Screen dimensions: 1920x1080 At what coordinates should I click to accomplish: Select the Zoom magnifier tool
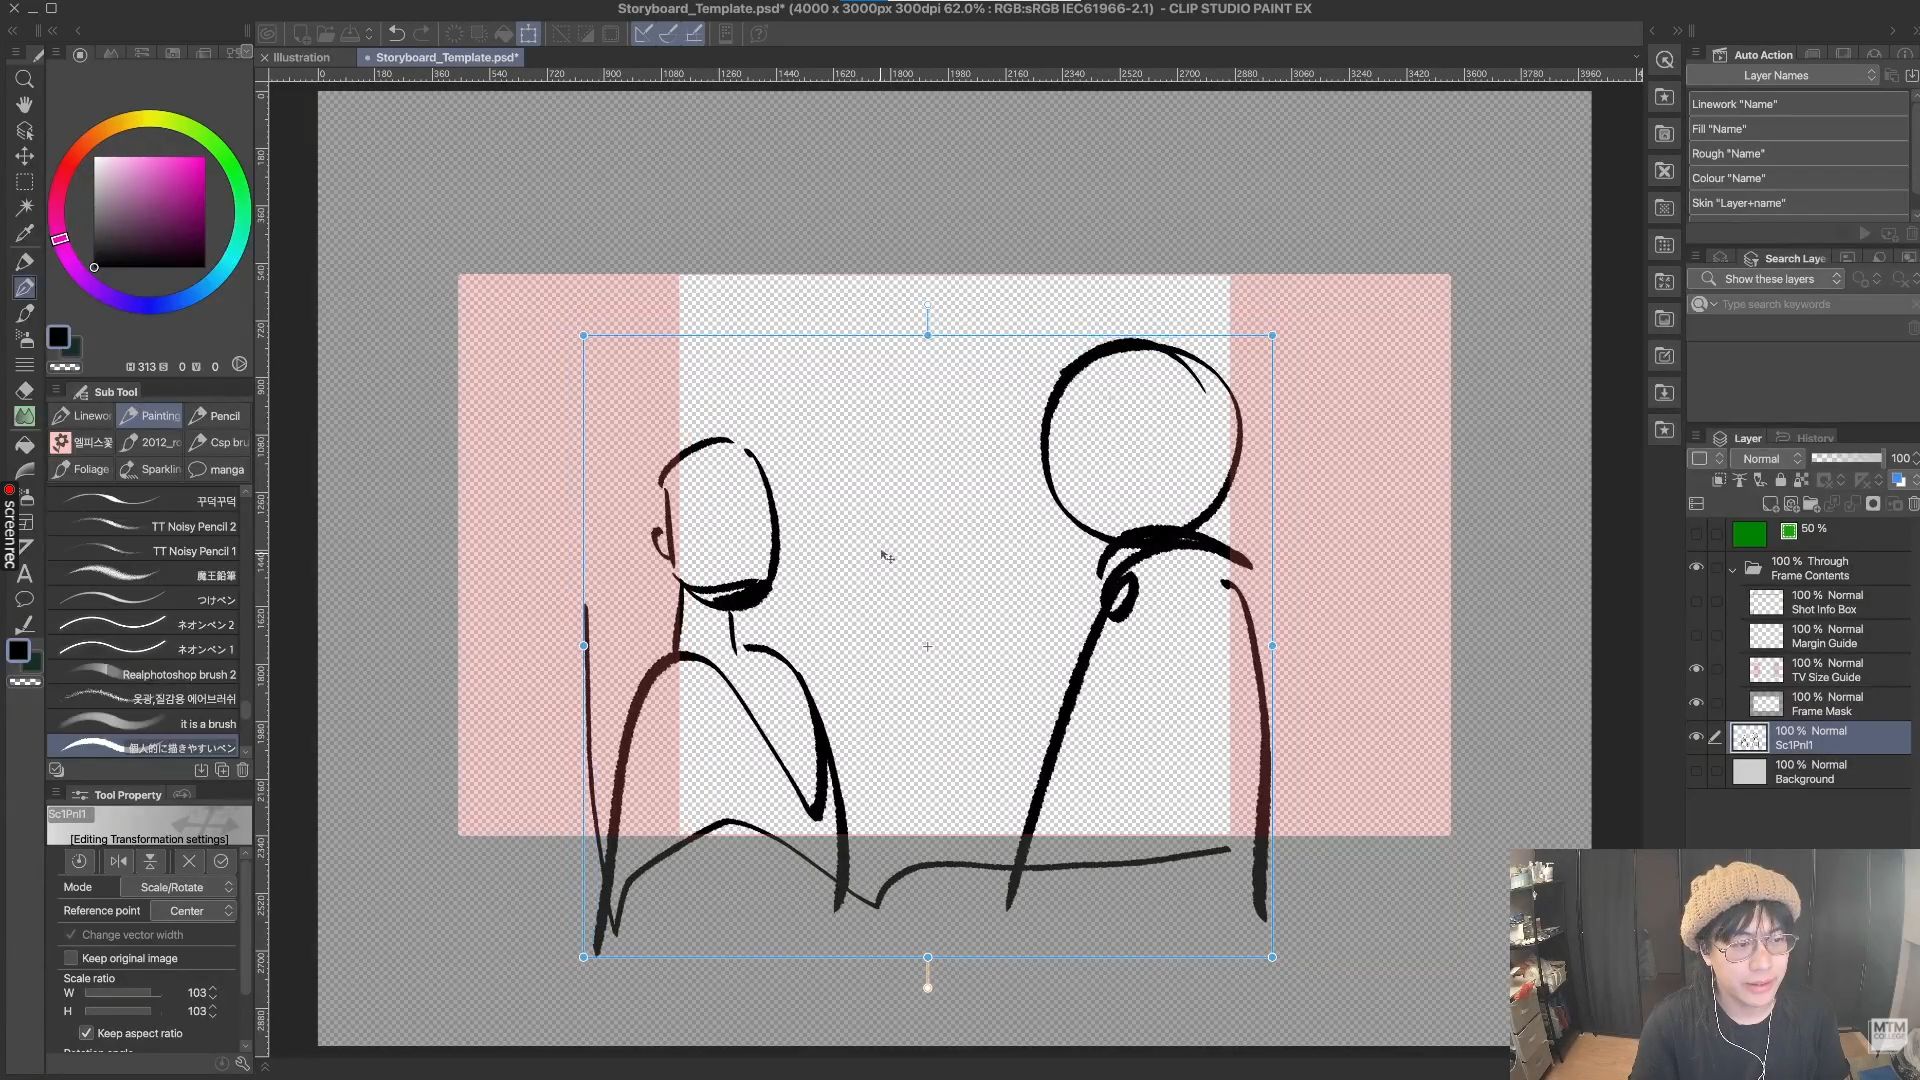tap(24, 79)
